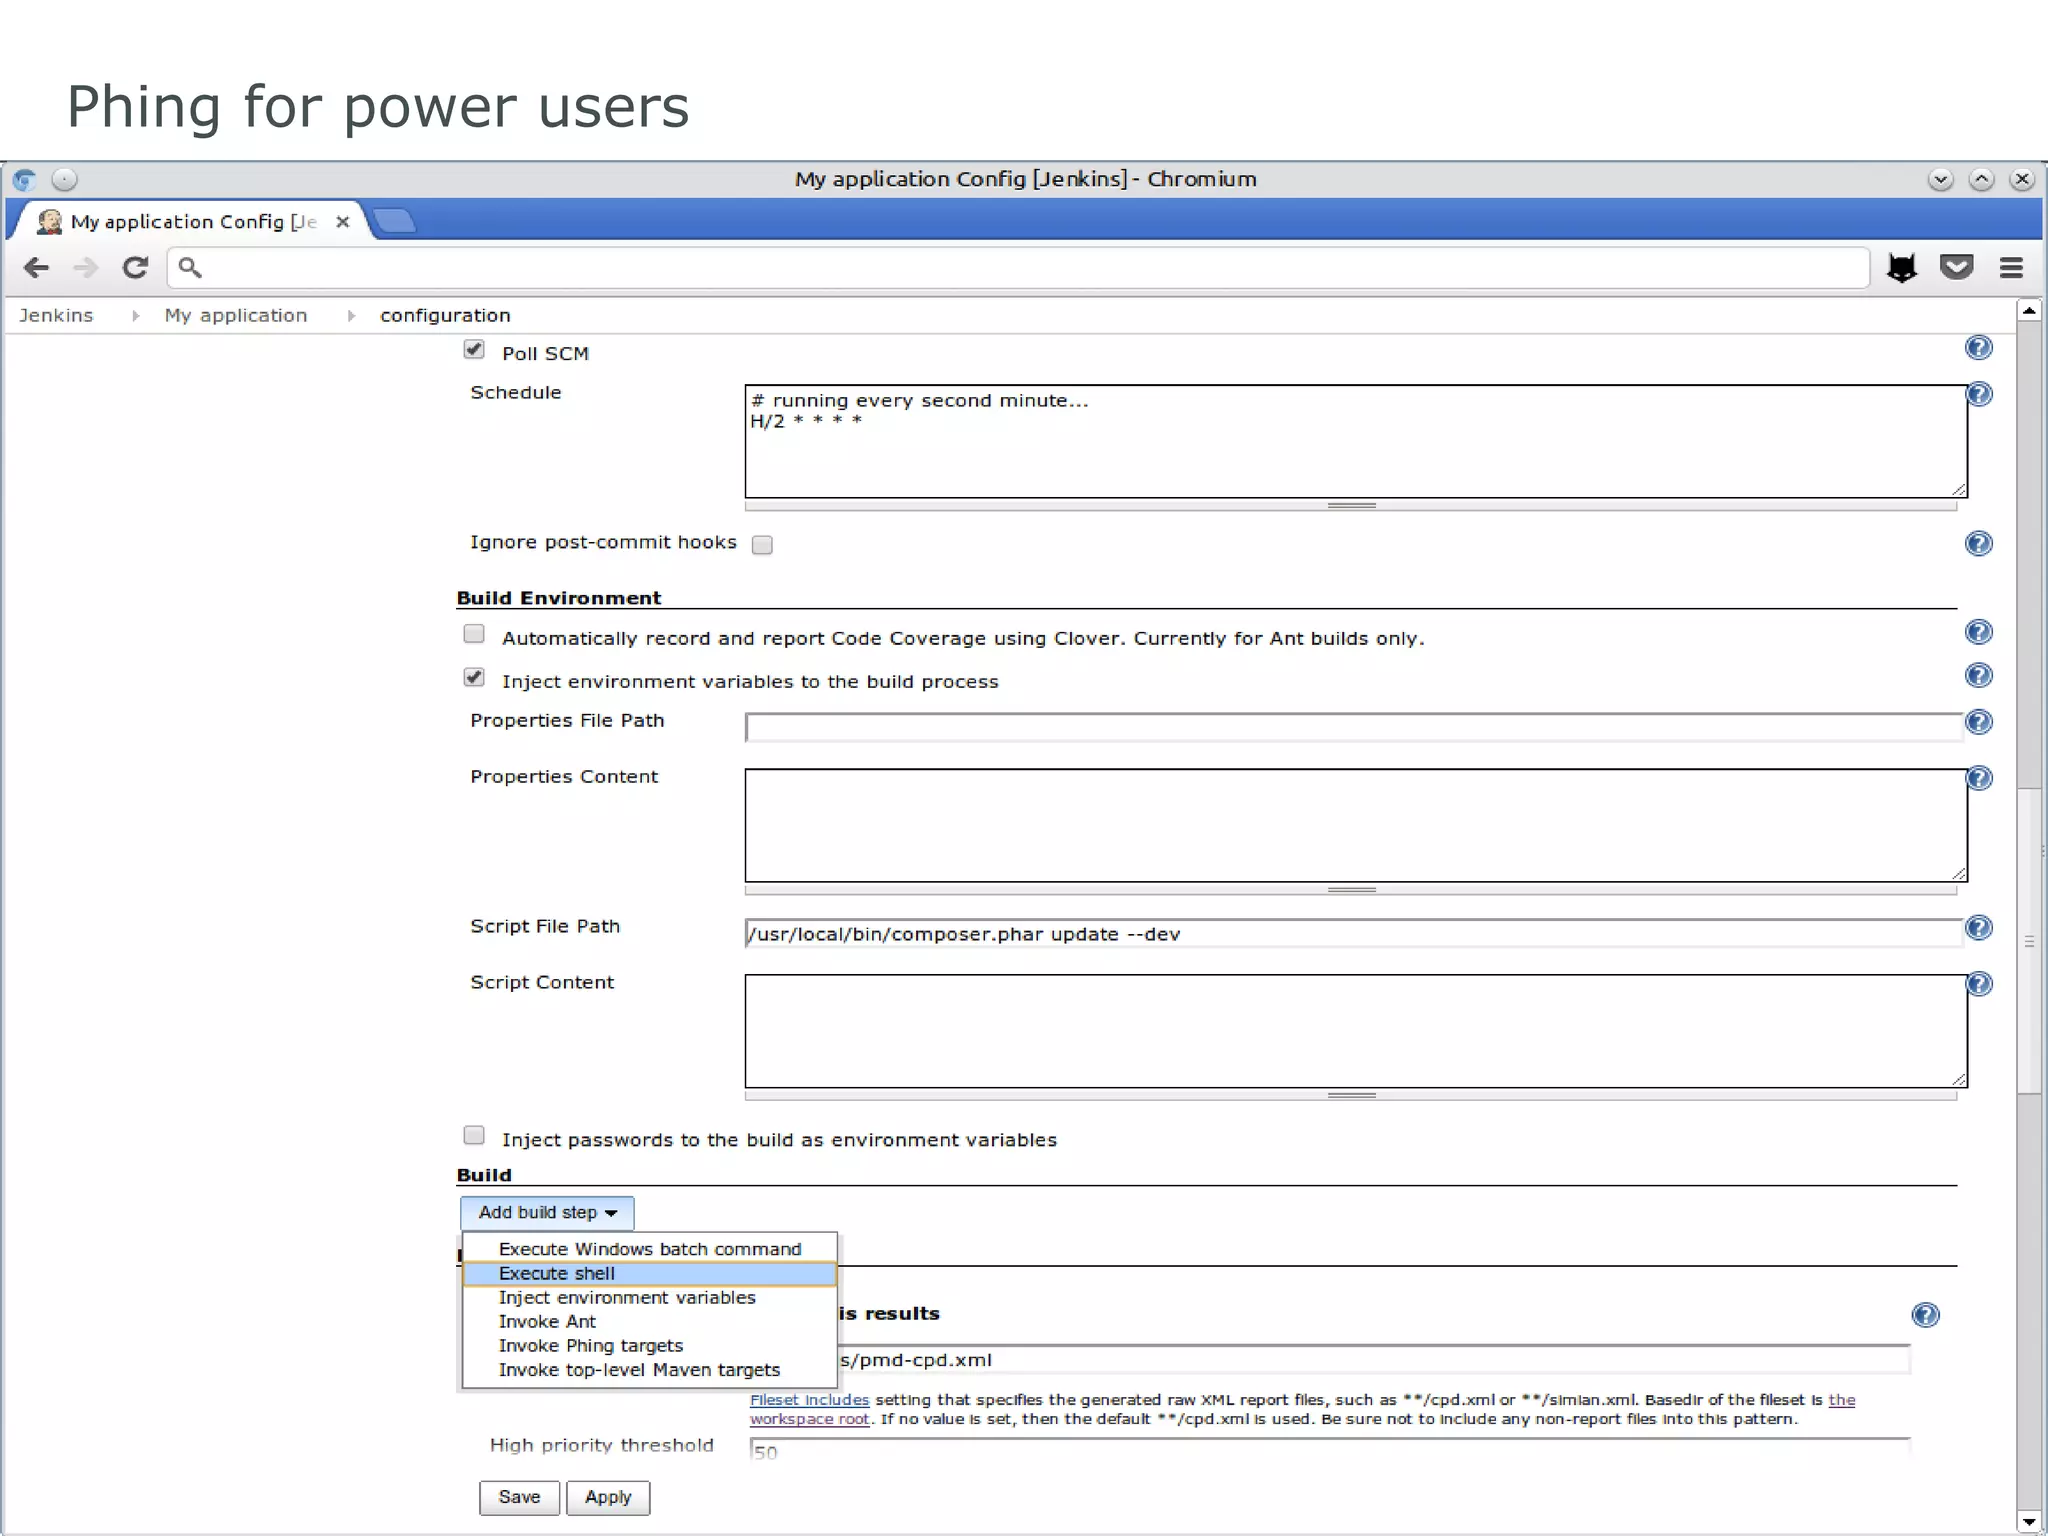Open the Jenkins breadcrumb link
Viewport: 2048px width, 1536px height.
56,316
